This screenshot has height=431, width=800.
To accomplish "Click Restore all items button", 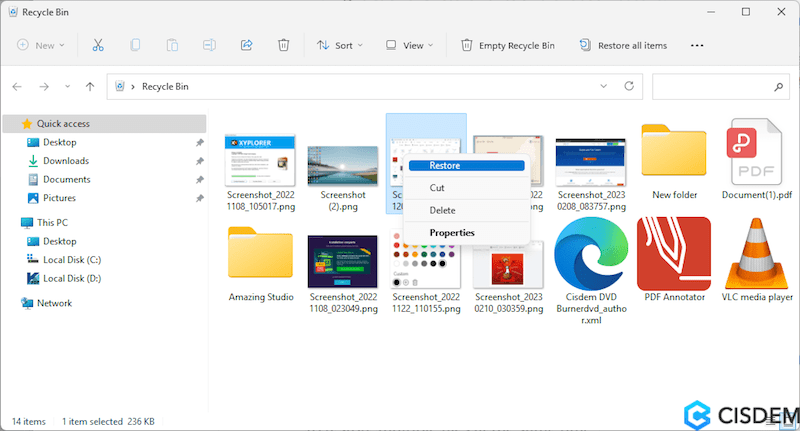I will click(623, 45).
